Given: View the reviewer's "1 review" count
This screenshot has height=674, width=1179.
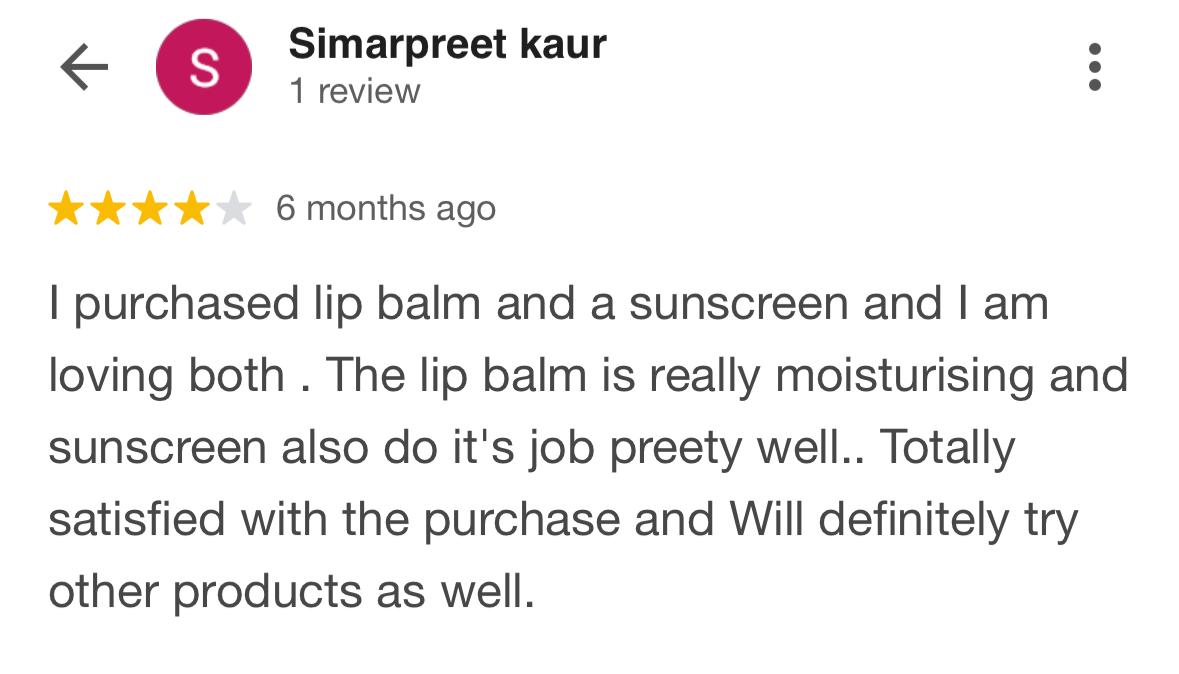Looking at the screenshot, I should [355, 92].
